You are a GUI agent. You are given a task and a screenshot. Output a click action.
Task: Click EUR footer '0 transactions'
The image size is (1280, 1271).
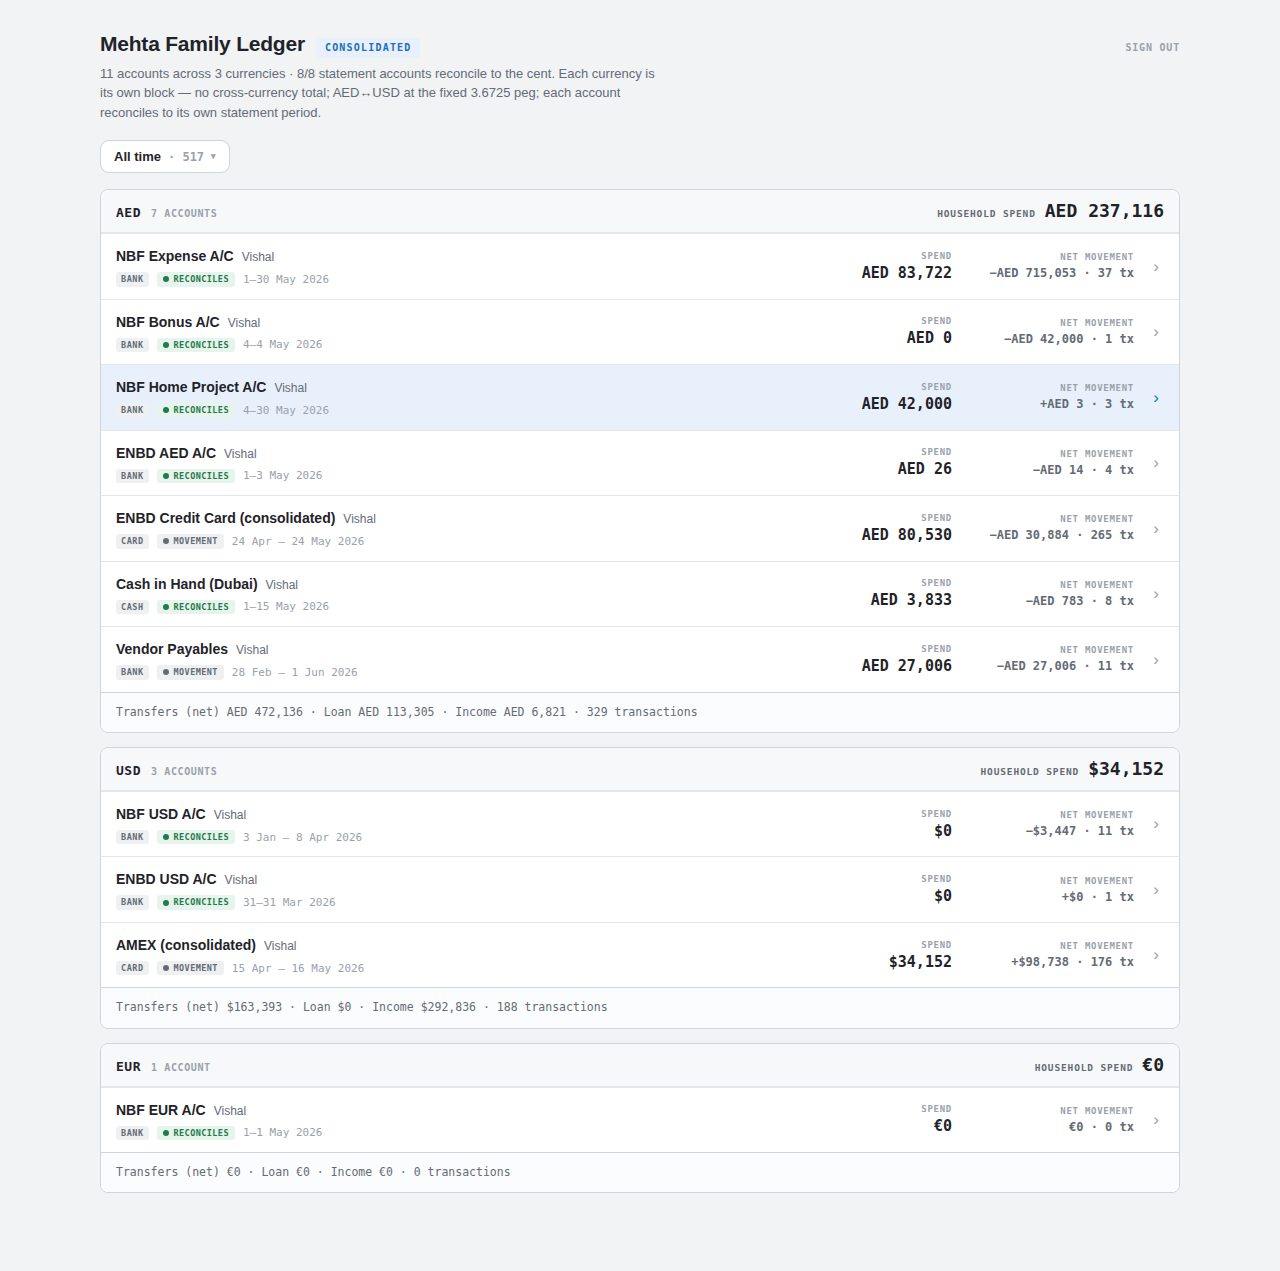[462, 1172]
